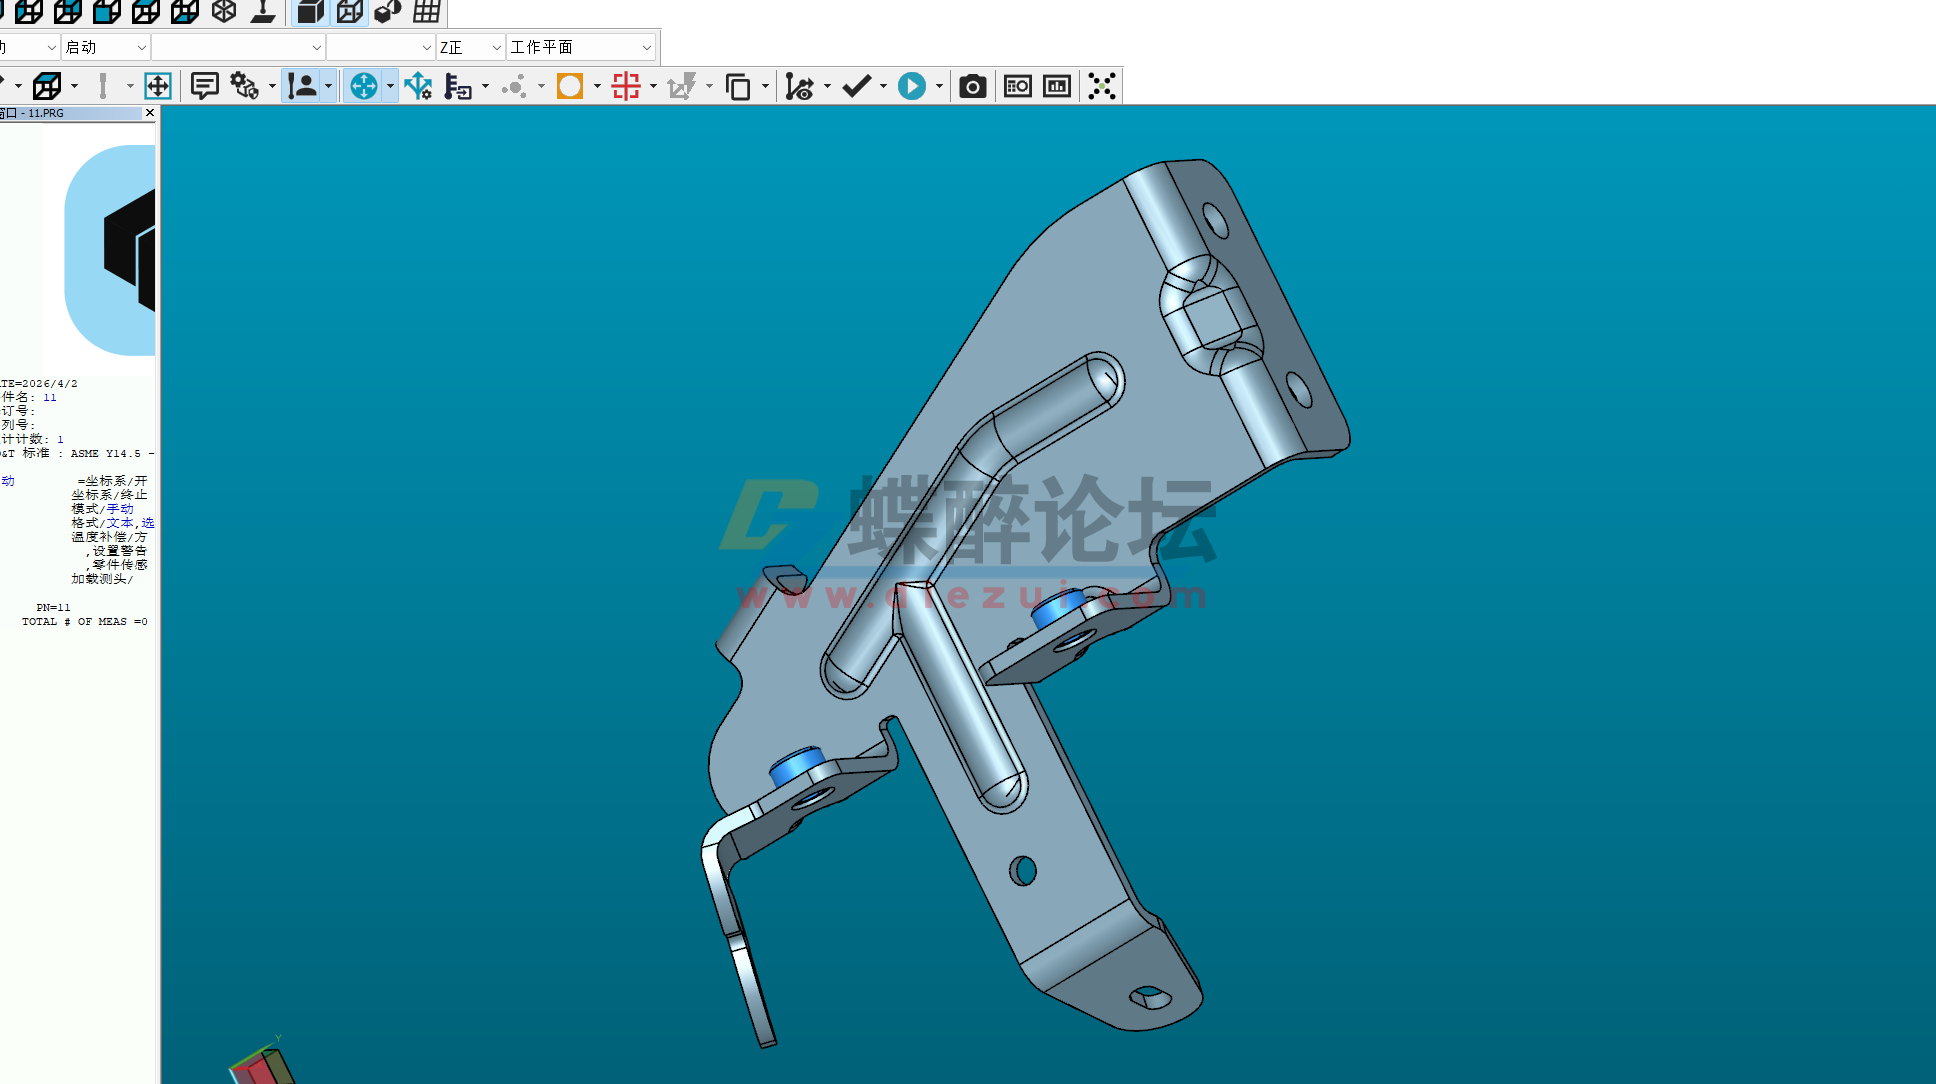The image size is (1936, 1084).
Task: Select the grid display icon
Action: coord(425,12)
